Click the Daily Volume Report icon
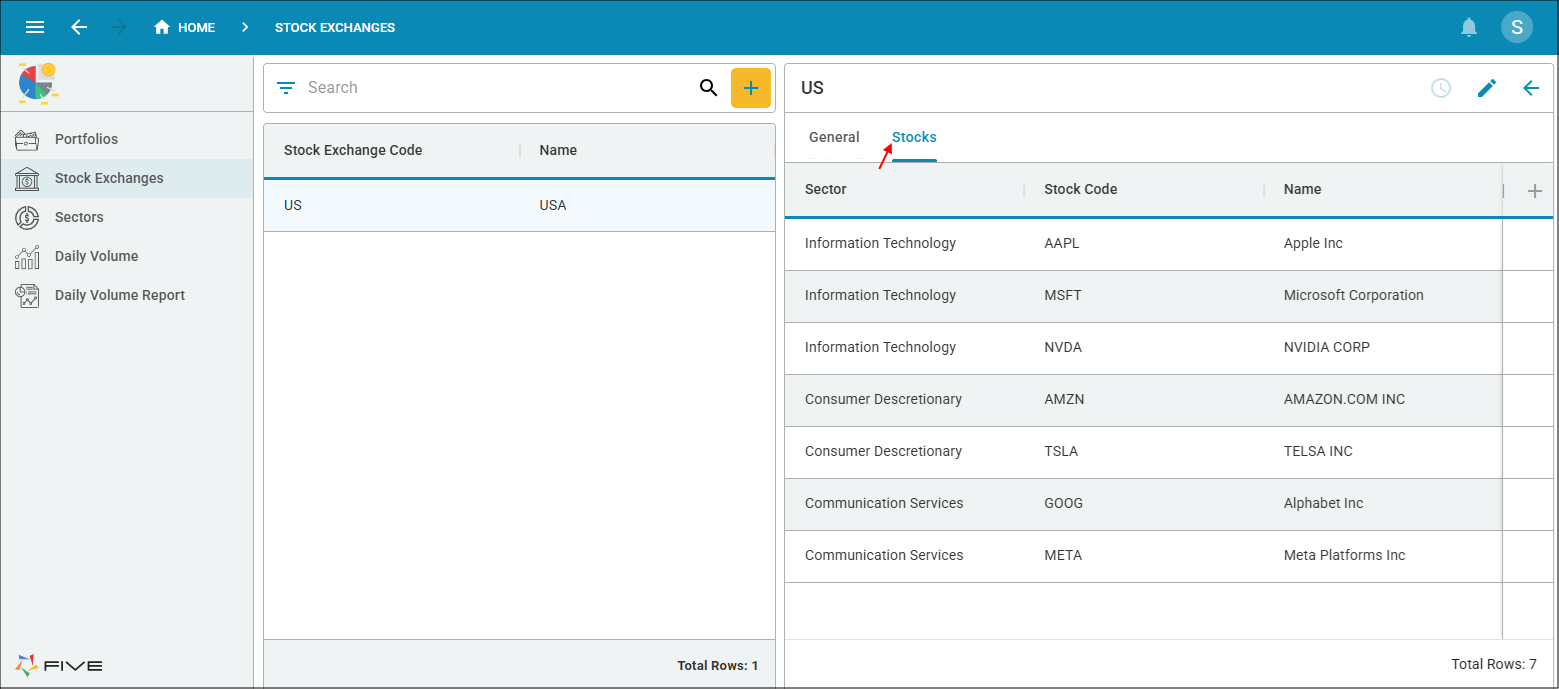1559x689 pixels. coord(27,295)
